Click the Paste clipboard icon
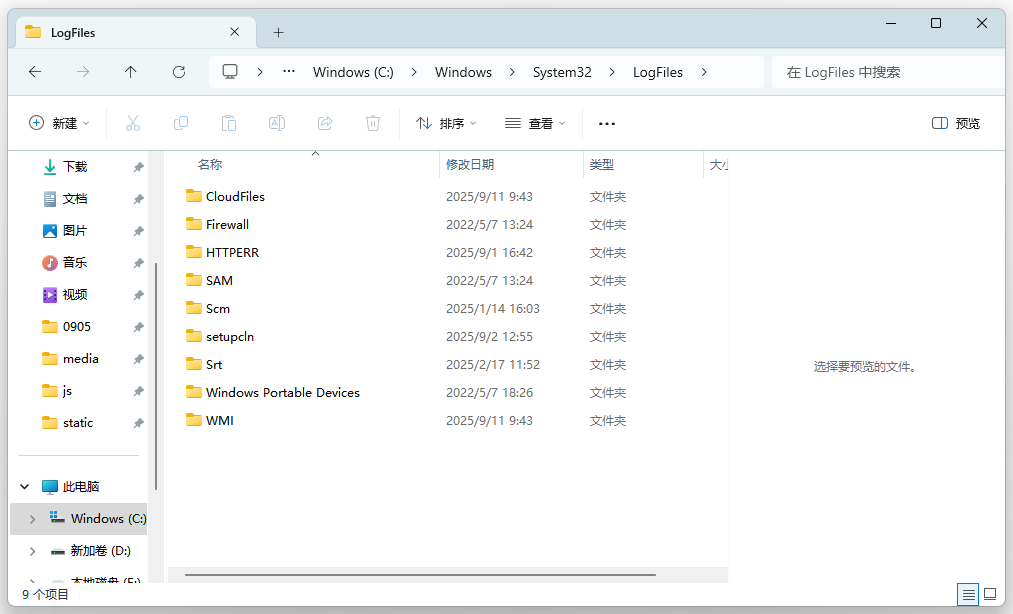Image resolution: width=1013 pixels, height=614 pixels. [229, 123]
